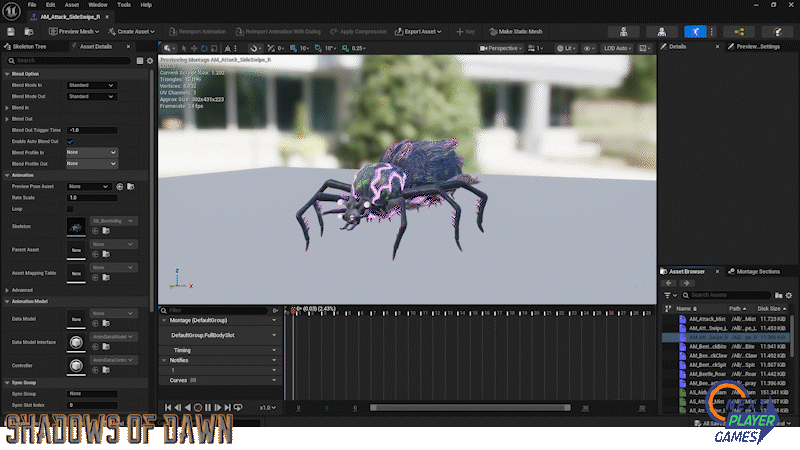This screenshot has width=800, height=450.
Task: Open Asset Browser filter options icon
Action: [x=670, y=295]
